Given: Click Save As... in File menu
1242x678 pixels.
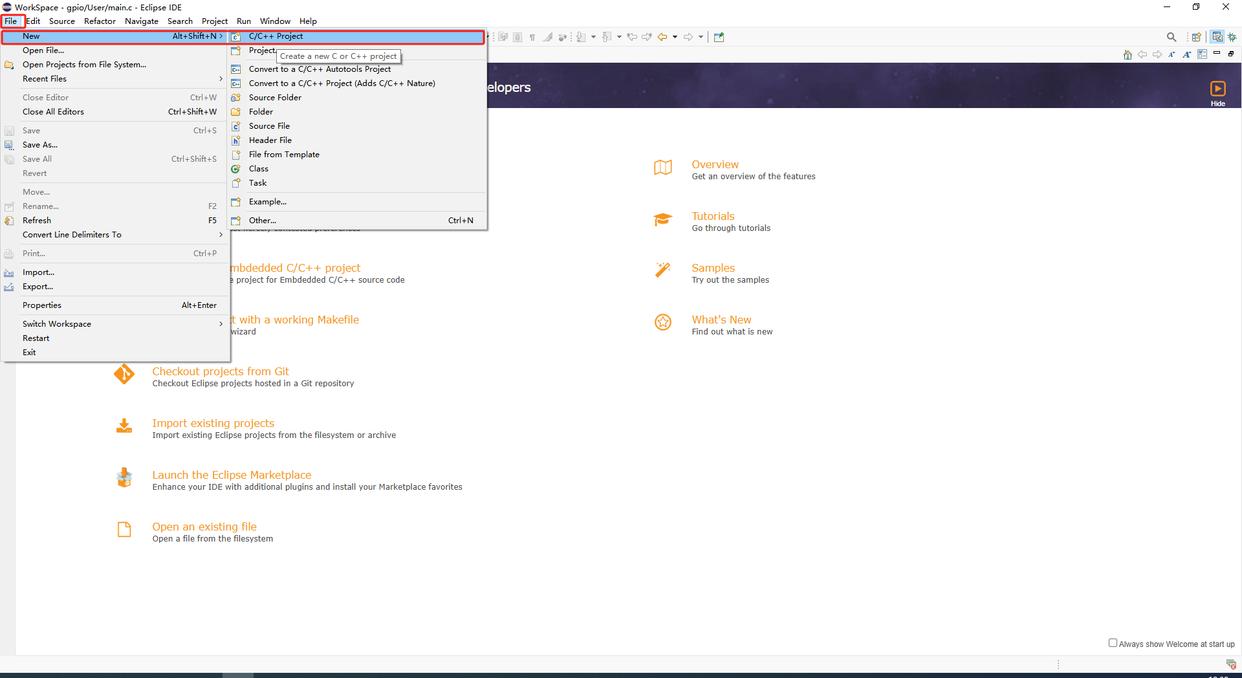Looking at the screenshot, I should point(116,145).
